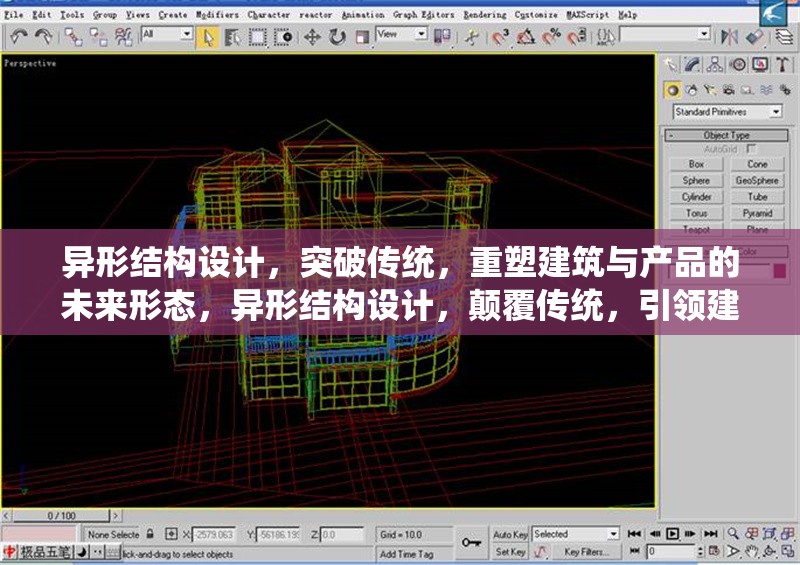Pick the Rectangular Selection Region tool
This screenshot has height=565, width=800.
click(258, 38)
